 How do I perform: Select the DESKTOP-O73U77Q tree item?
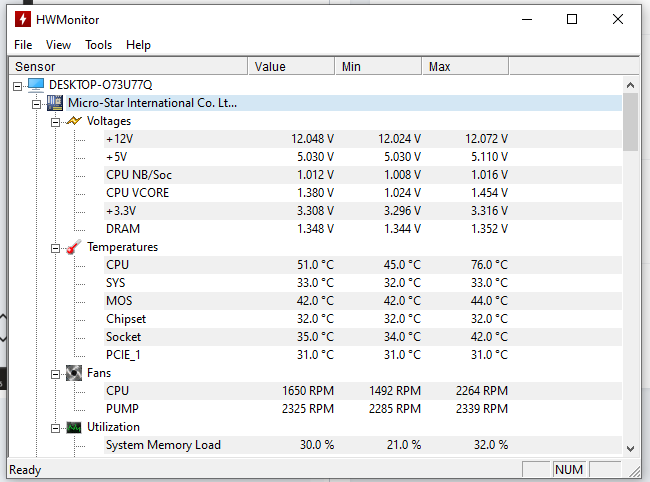[x=101, y=85]
